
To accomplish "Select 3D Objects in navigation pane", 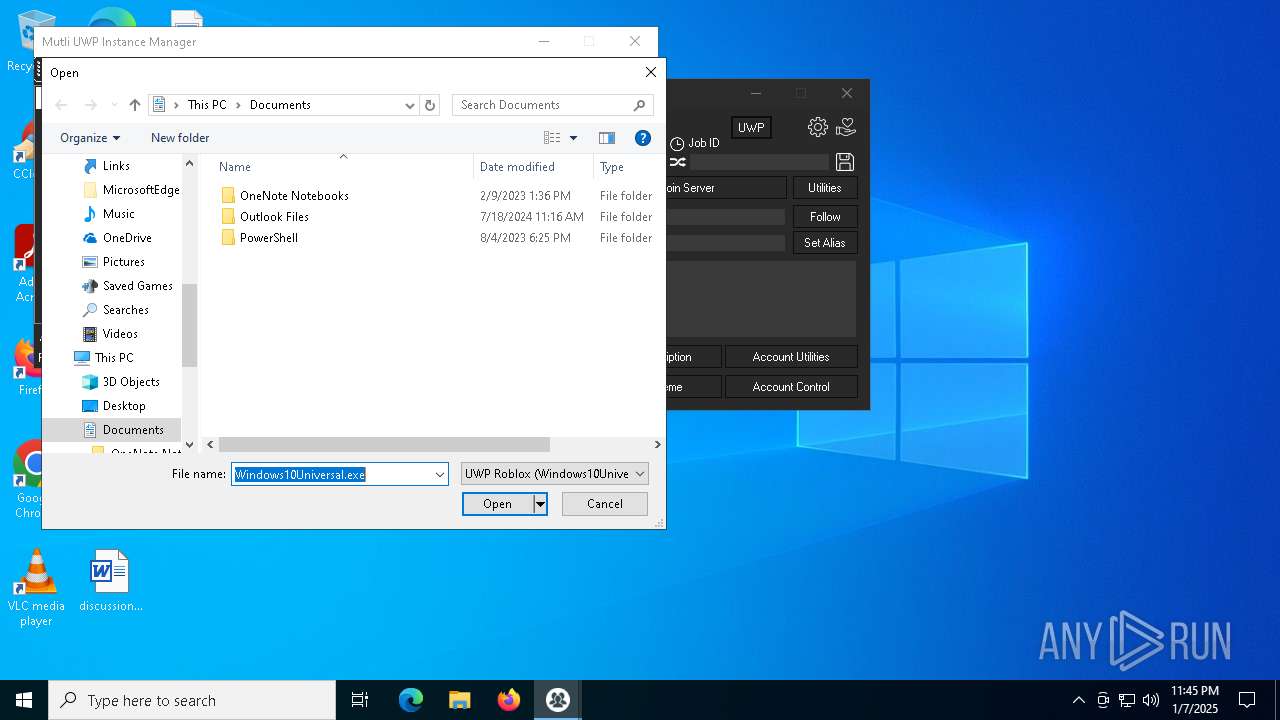I will [131, 382].
